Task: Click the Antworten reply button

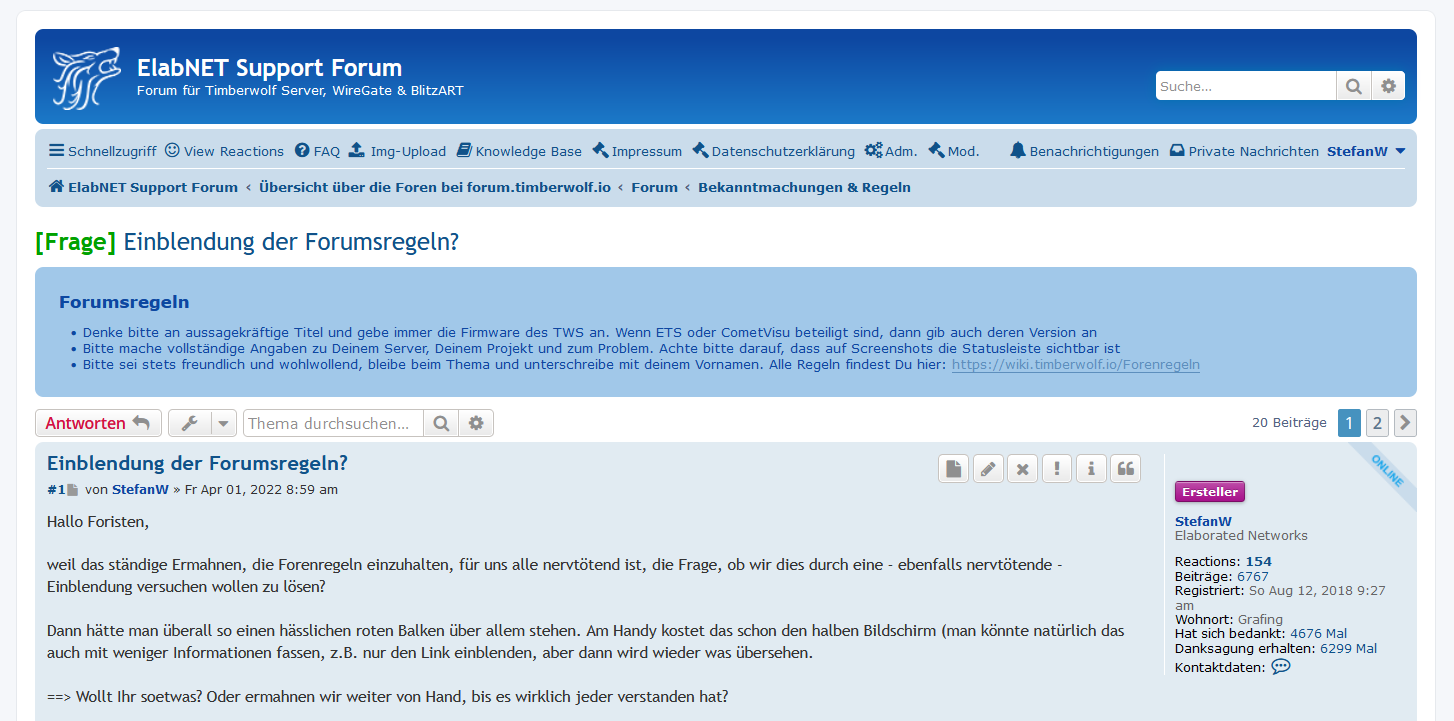Action: (x=97, y=423)
